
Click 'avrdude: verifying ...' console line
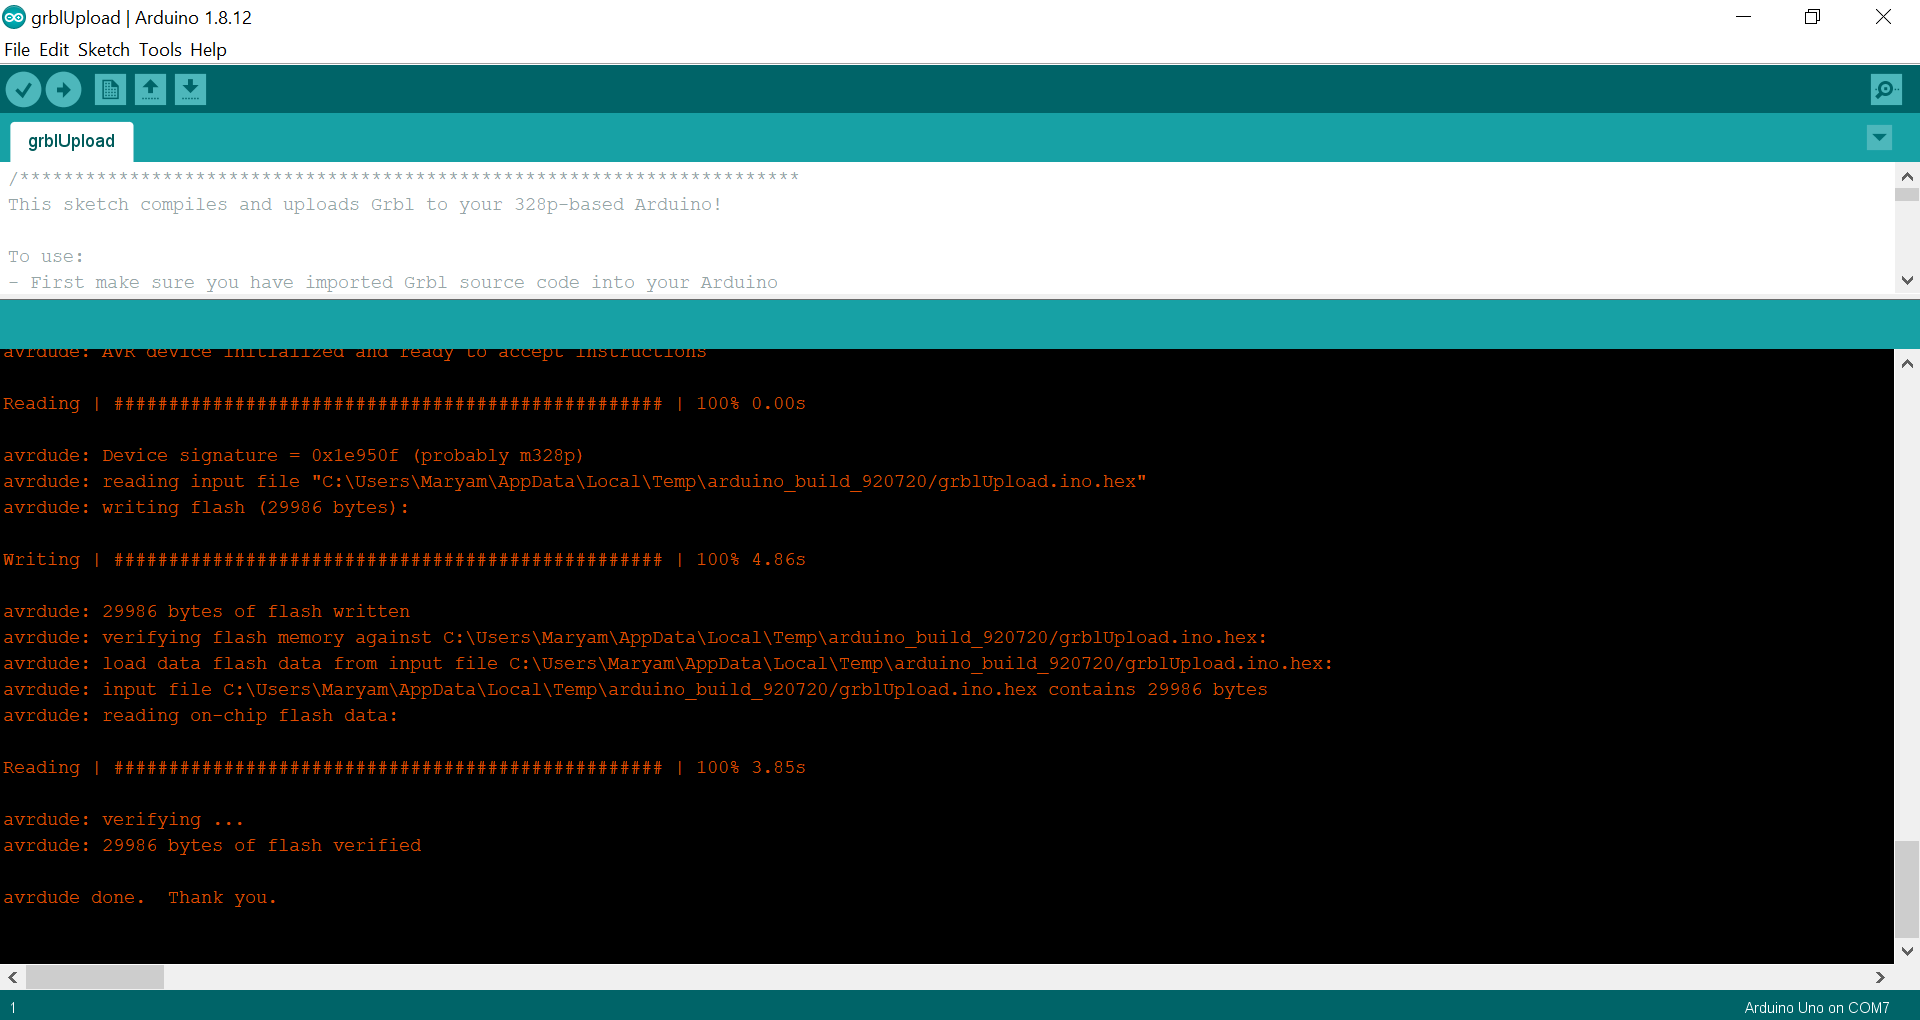click(123, 820)
